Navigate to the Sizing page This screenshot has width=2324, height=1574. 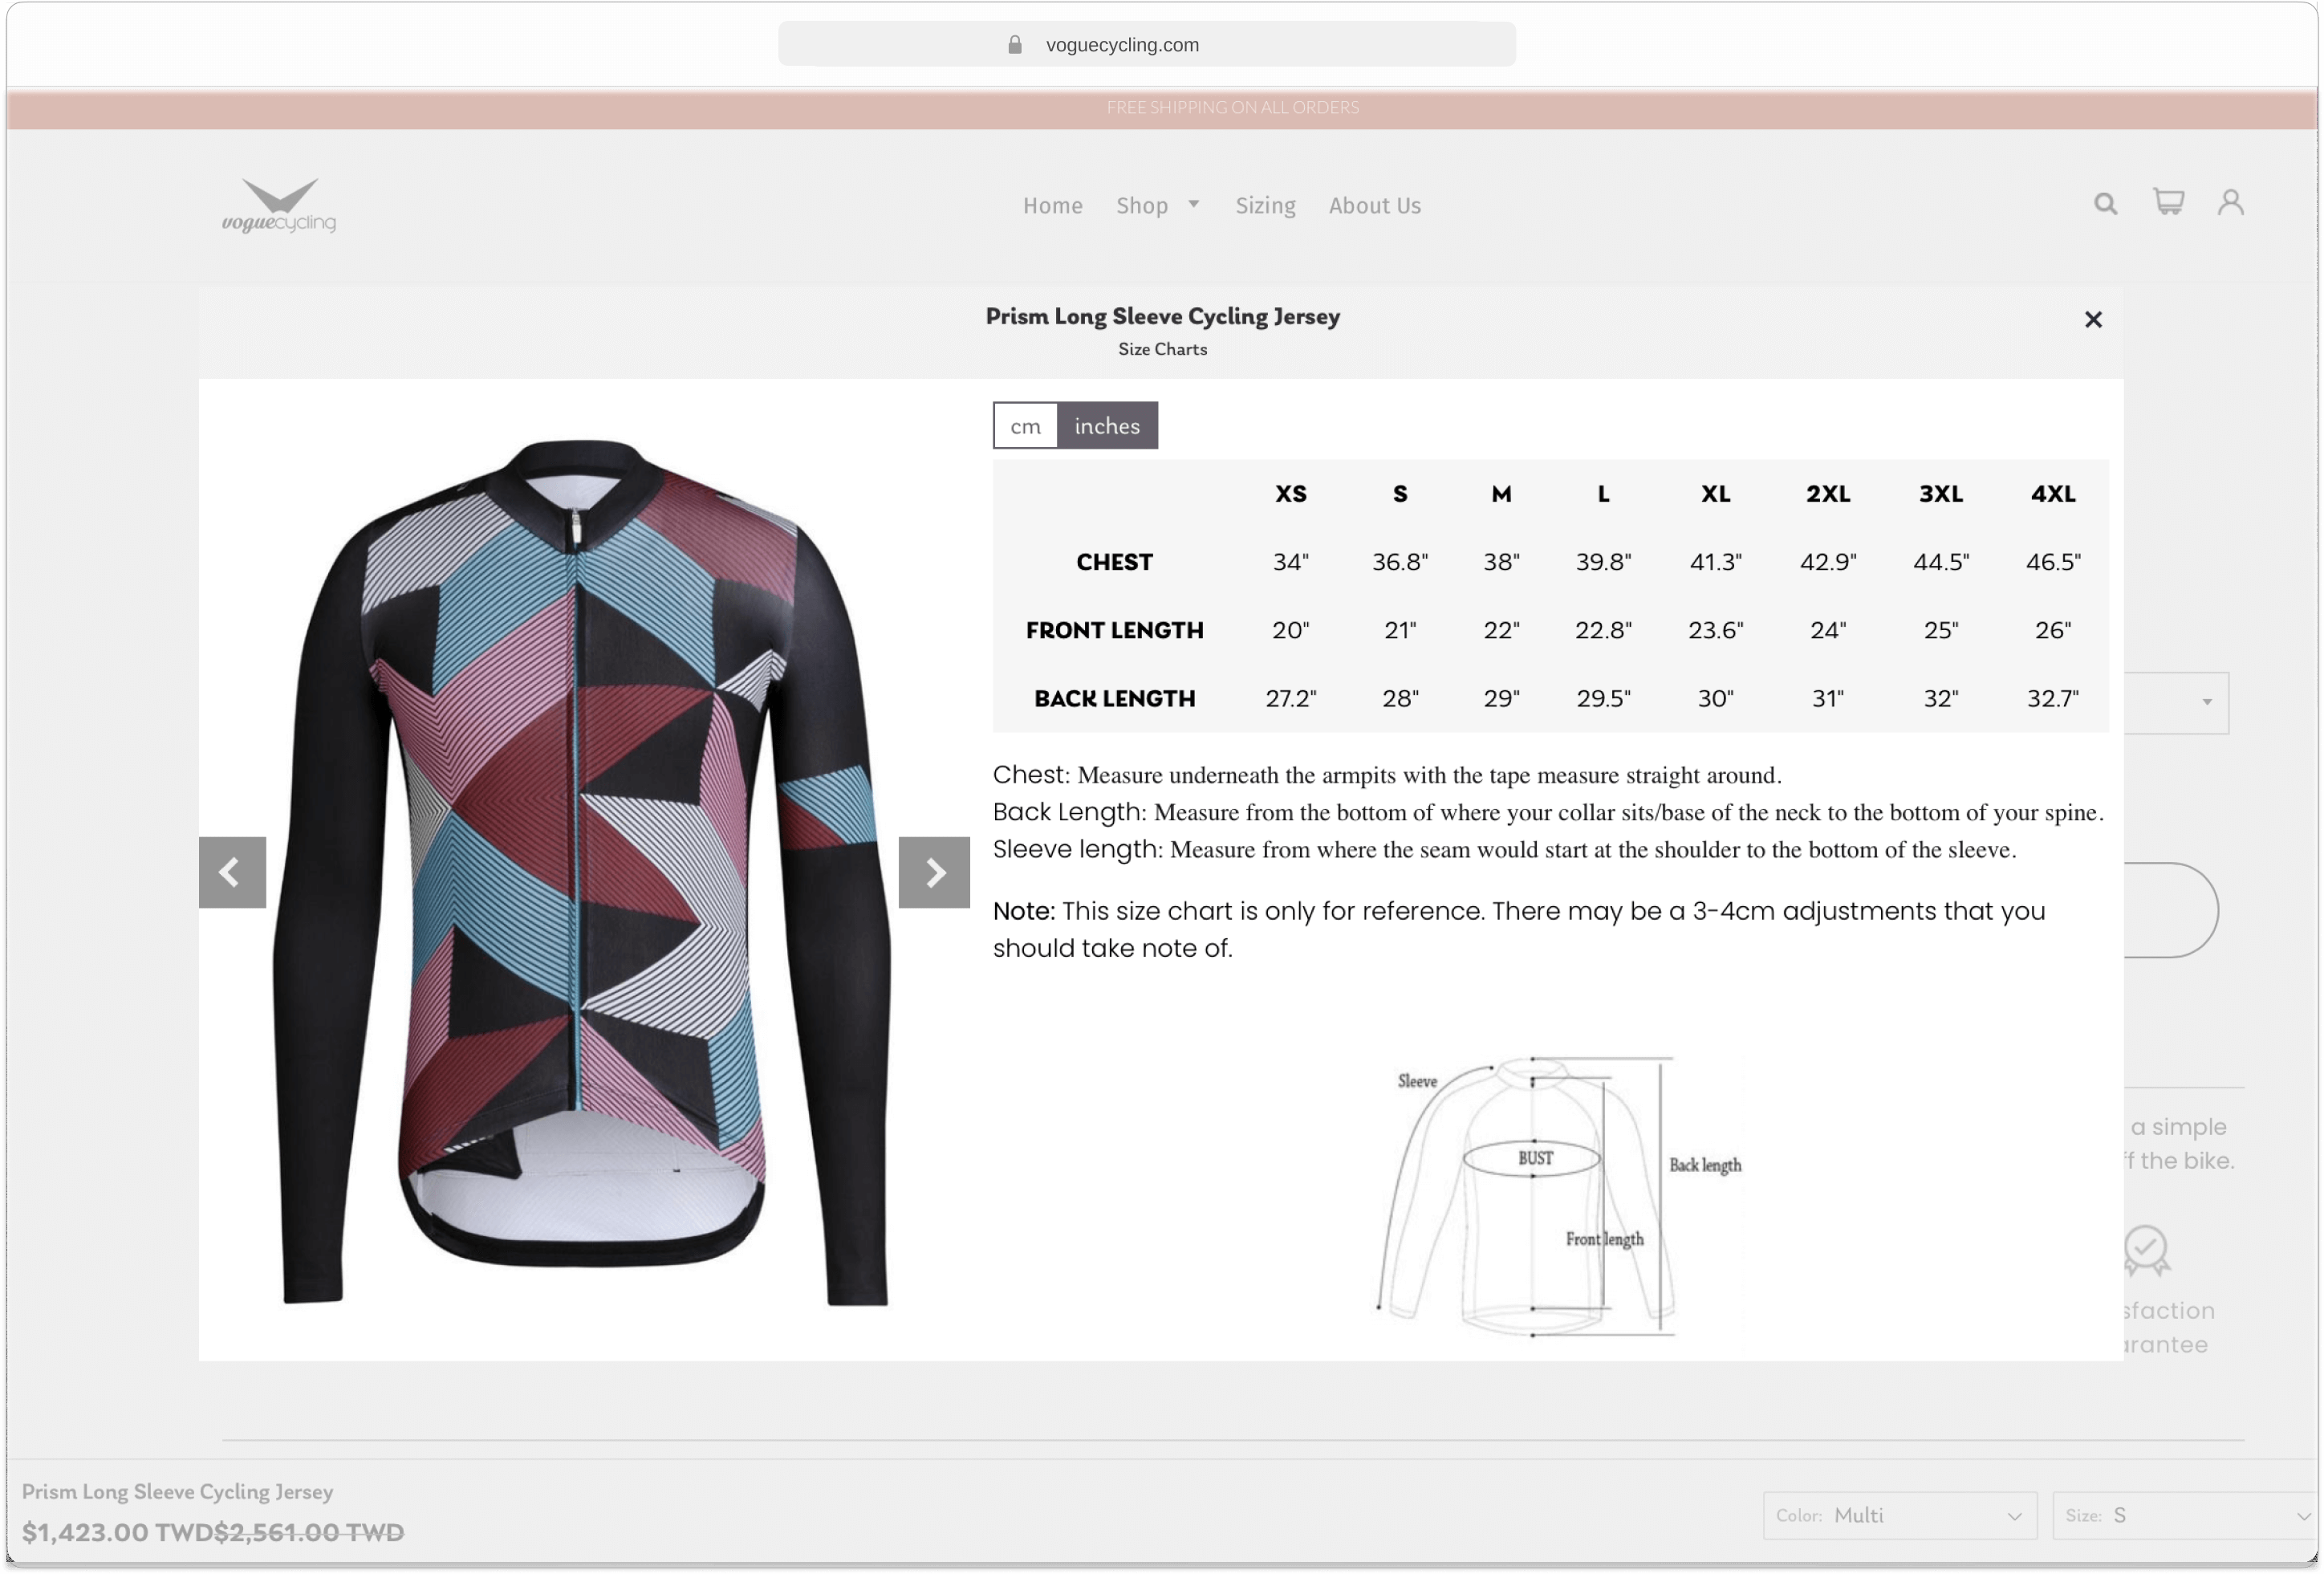click(x=1264, y=205)
